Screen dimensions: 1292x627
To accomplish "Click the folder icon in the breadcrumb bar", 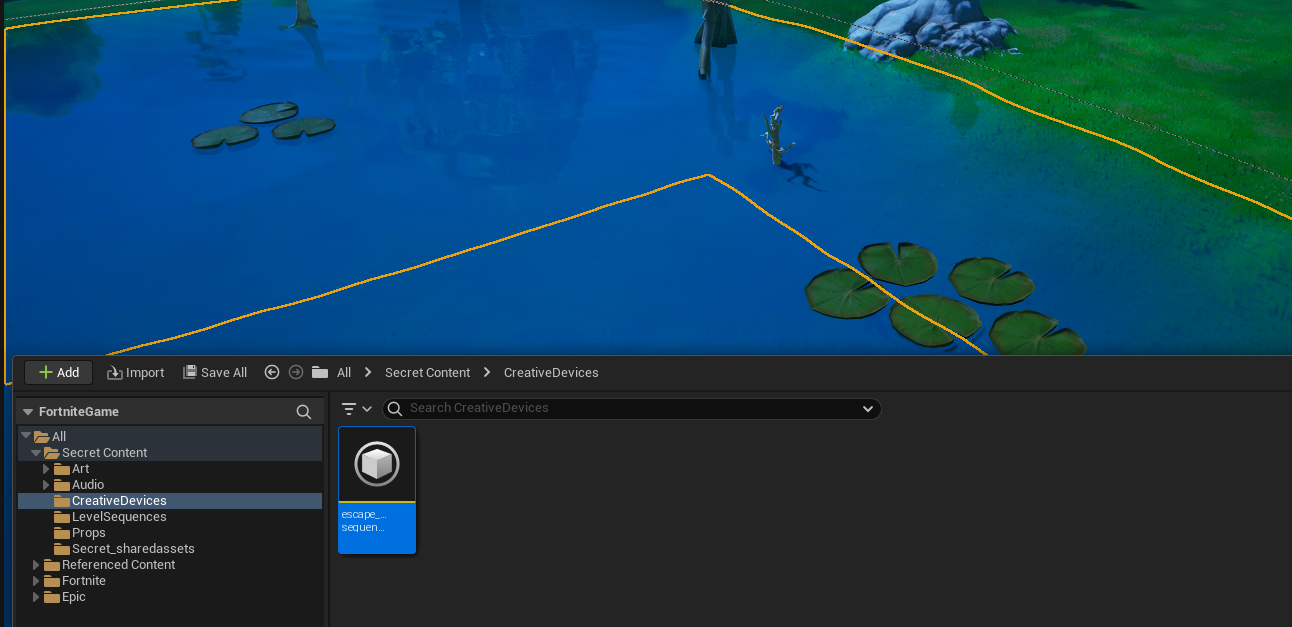I will pyautogui.click(x=322, y=372).
